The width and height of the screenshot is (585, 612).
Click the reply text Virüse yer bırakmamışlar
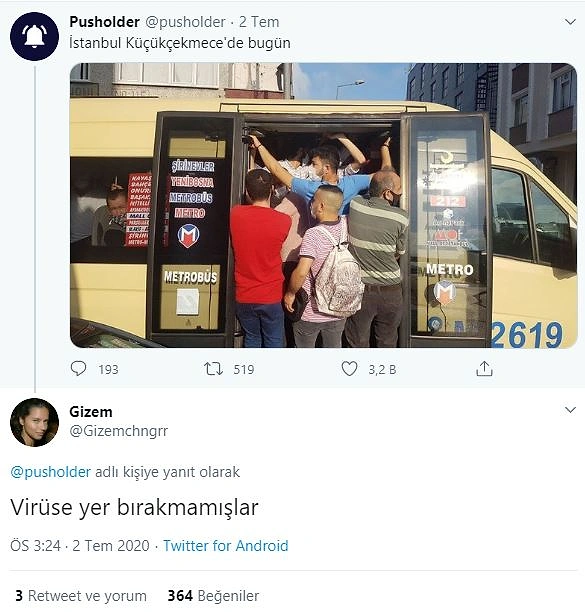pyautogui.click(x=134, y=508)
